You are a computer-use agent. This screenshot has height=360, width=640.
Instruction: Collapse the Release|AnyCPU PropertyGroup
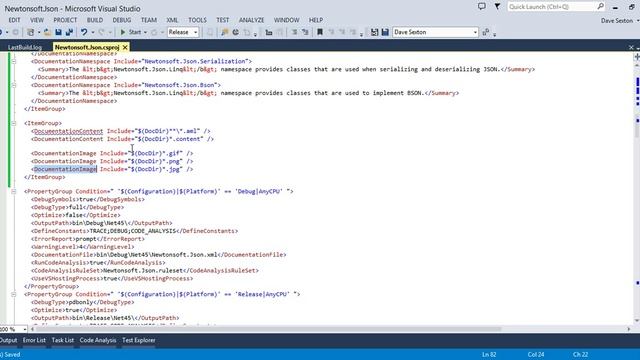13,294
